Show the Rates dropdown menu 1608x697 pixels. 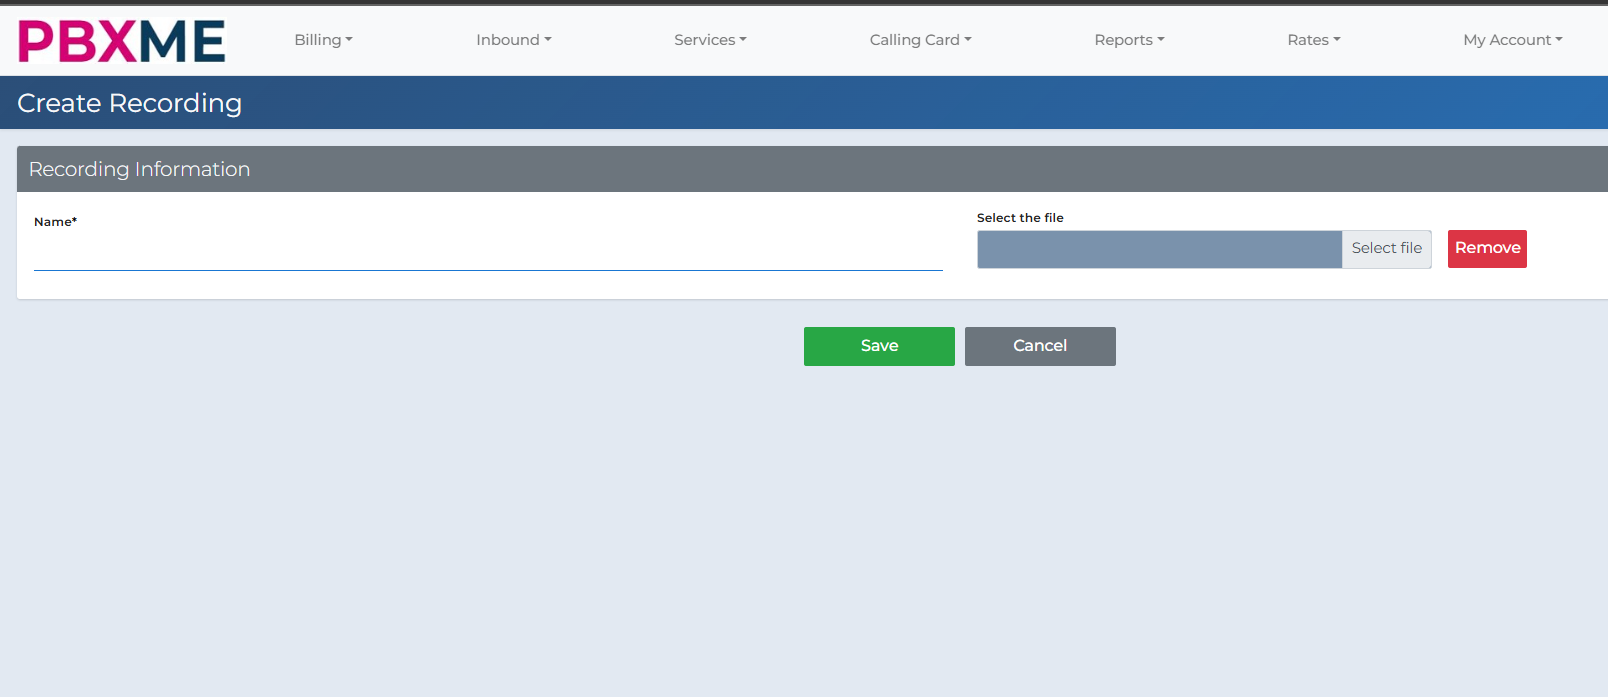[1313, 40]
